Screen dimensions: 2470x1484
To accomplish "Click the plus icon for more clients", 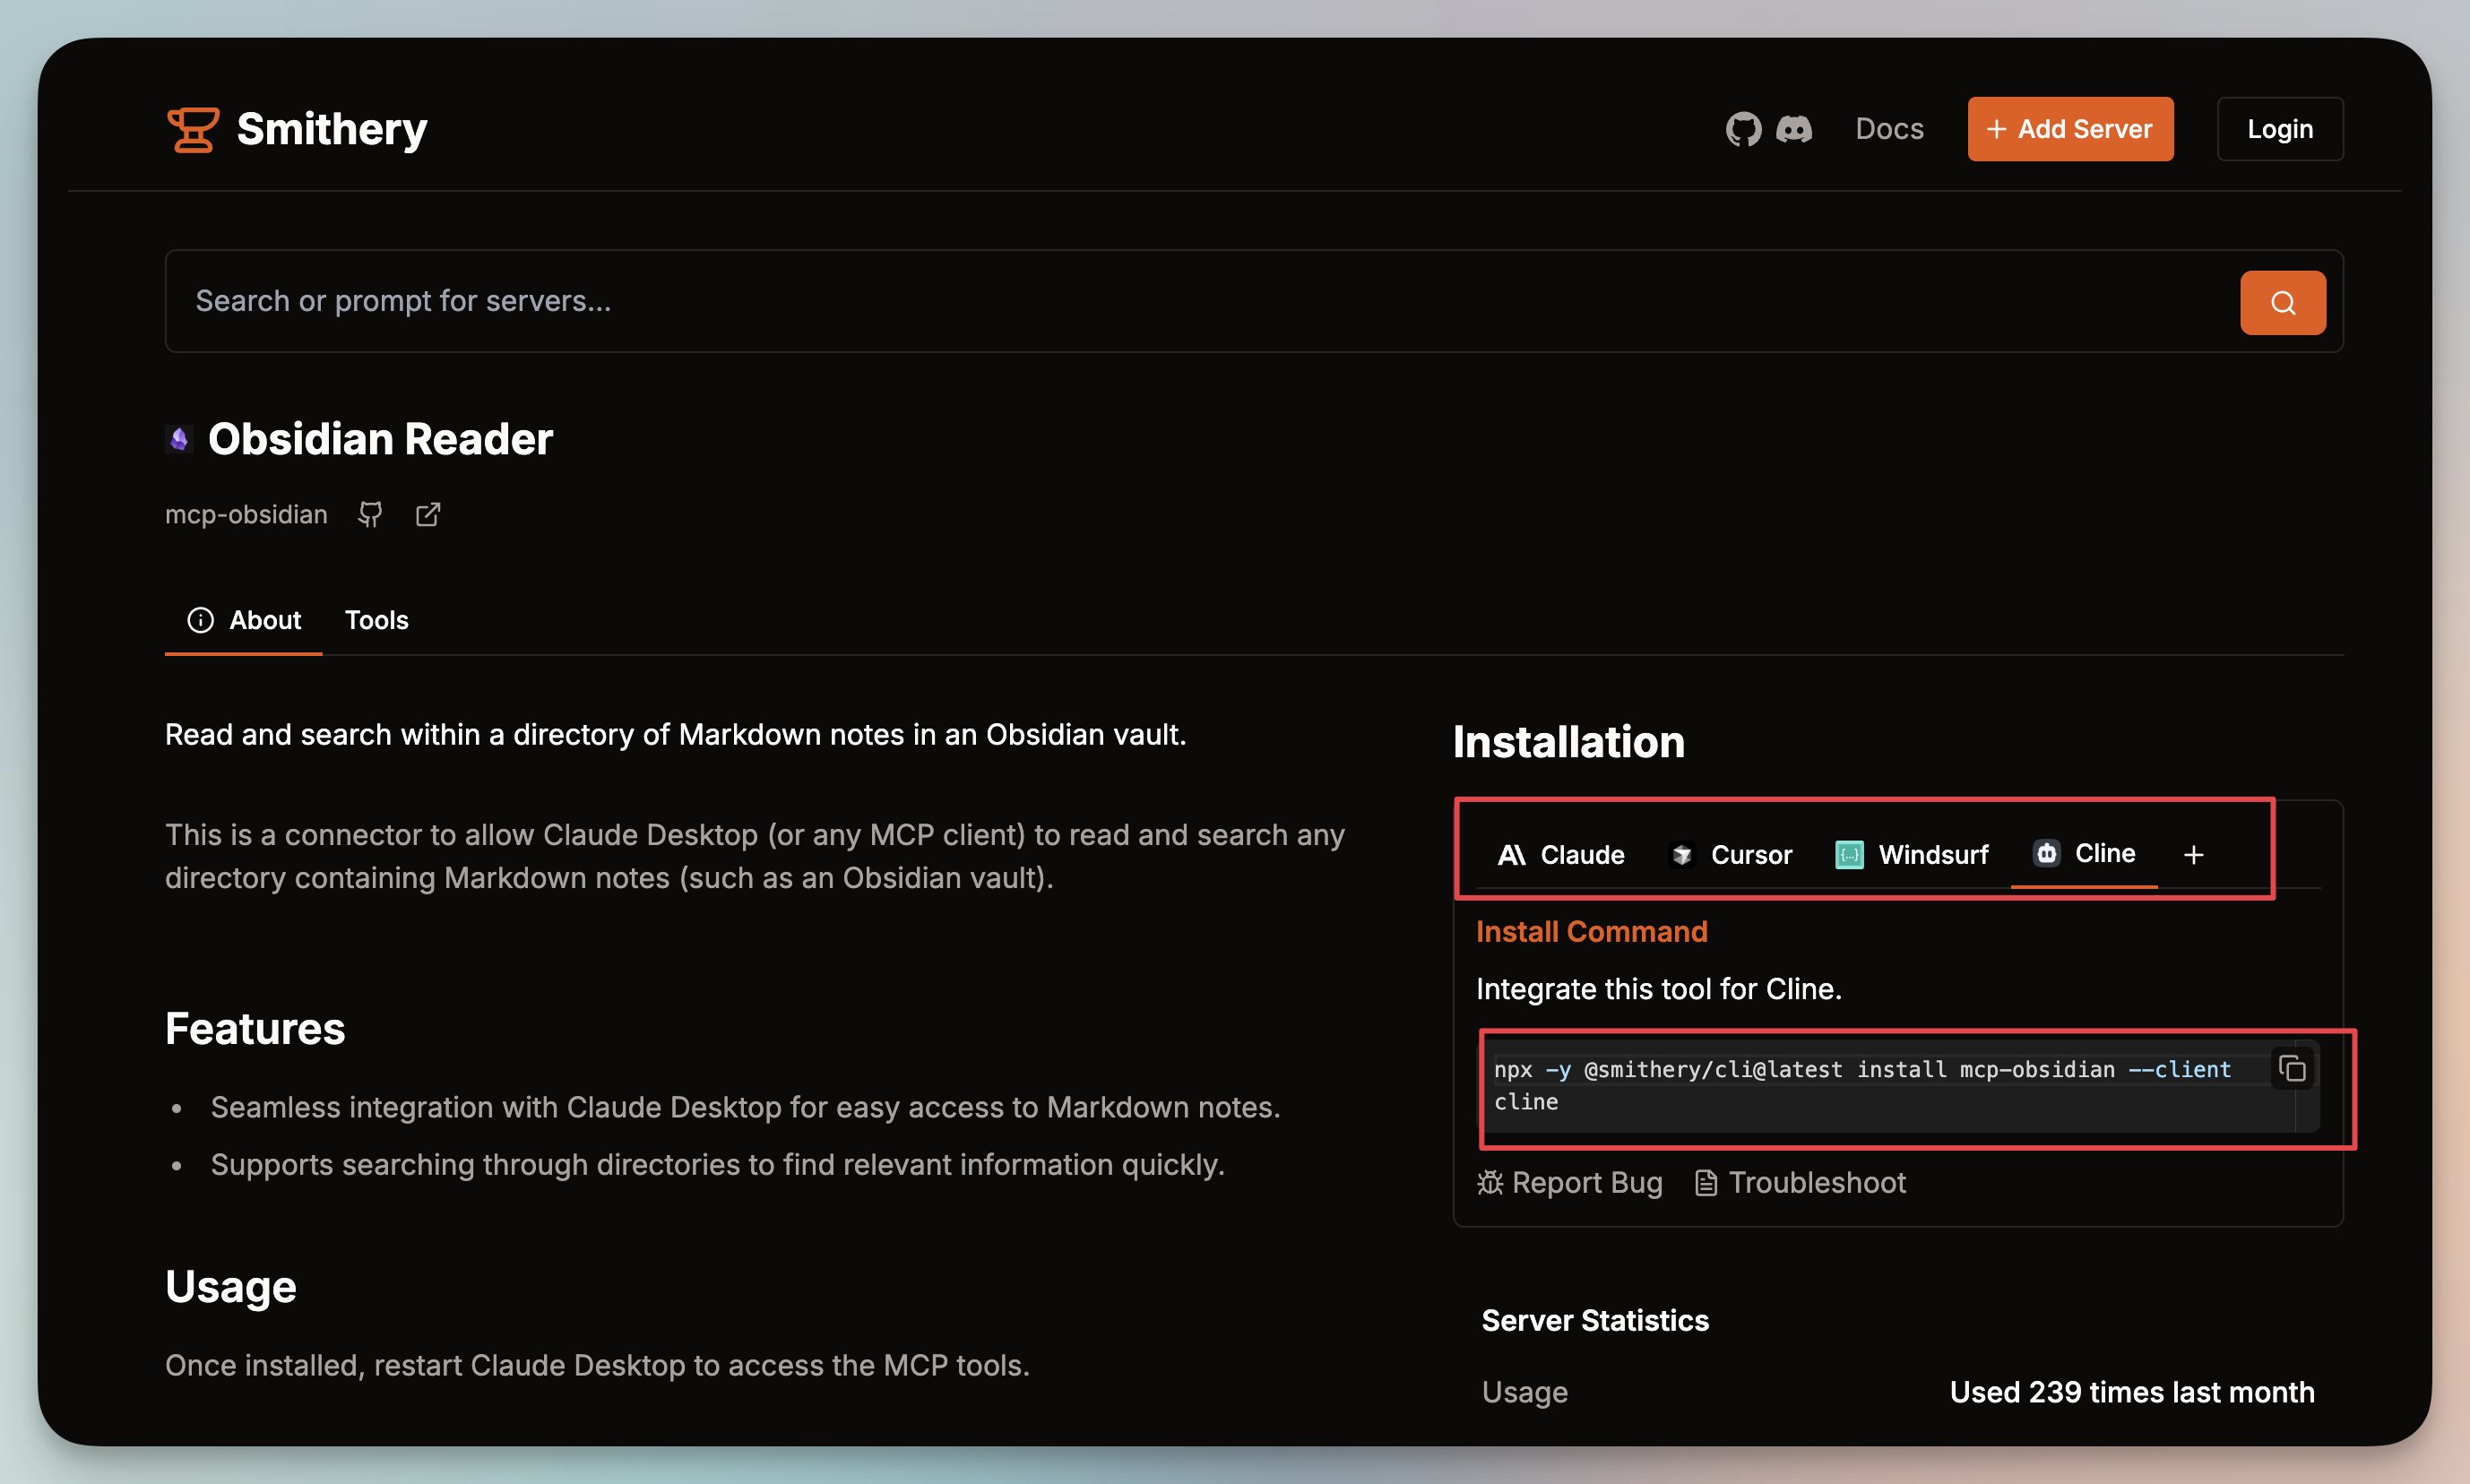I will [x=2193, y=855].
